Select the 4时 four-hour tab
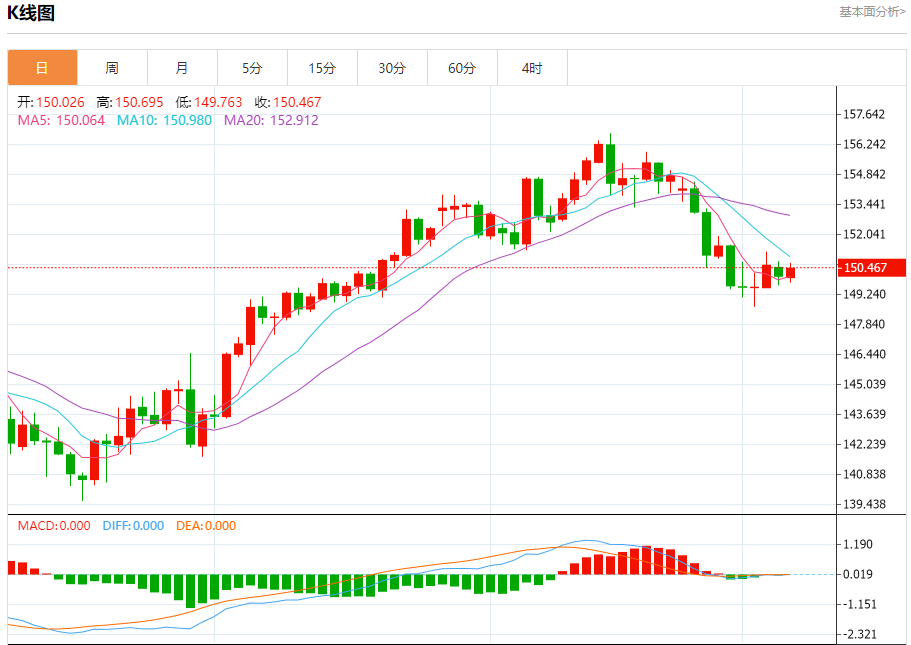Viewport: 911px width, 645px height. click(532, 68)
